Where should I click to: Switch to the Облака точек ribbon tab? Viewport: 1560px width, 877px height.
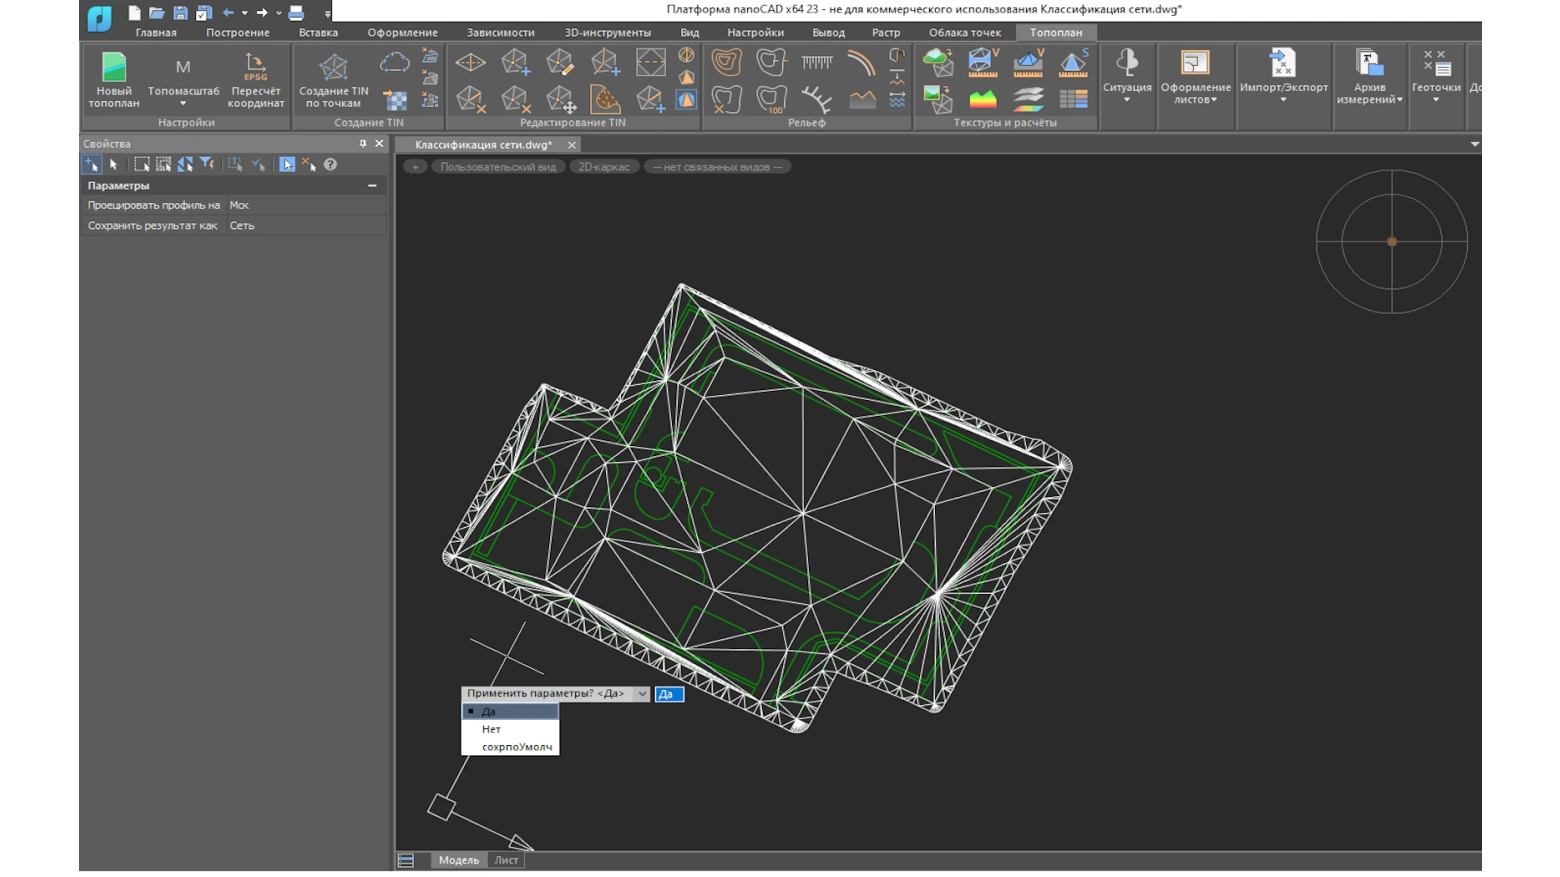[964, 32]
